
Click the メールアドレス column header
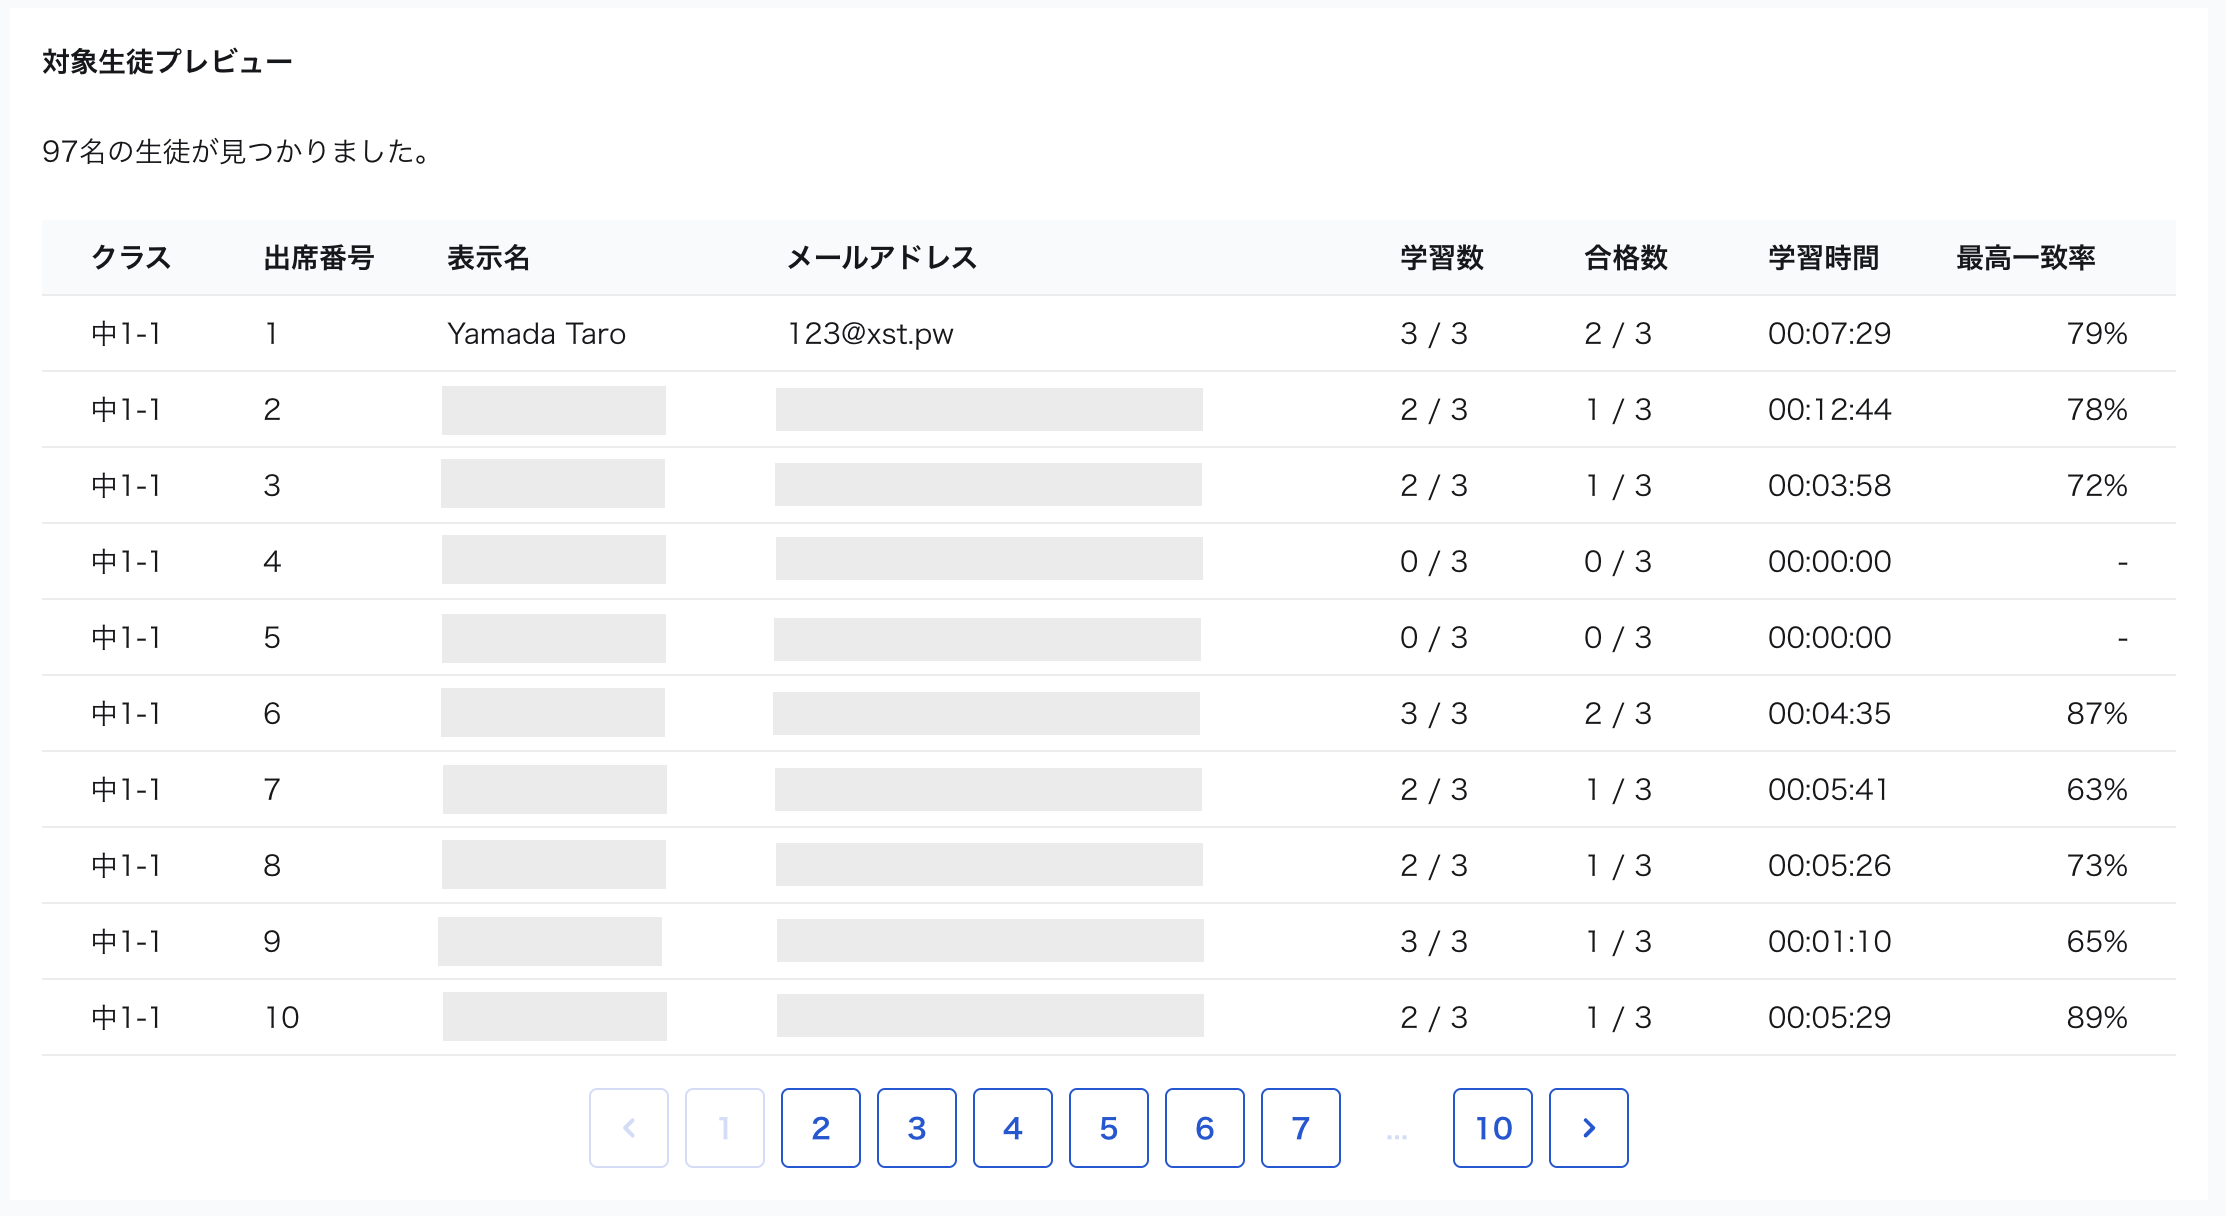[x=882, y=258]
